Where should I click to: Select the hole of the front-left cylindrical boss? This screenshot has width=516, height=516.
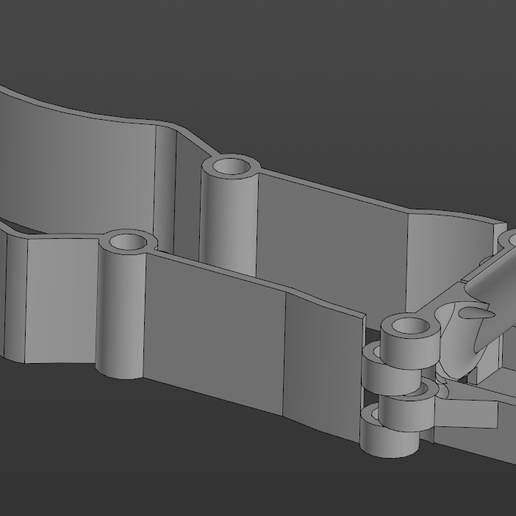pos(128,242)
